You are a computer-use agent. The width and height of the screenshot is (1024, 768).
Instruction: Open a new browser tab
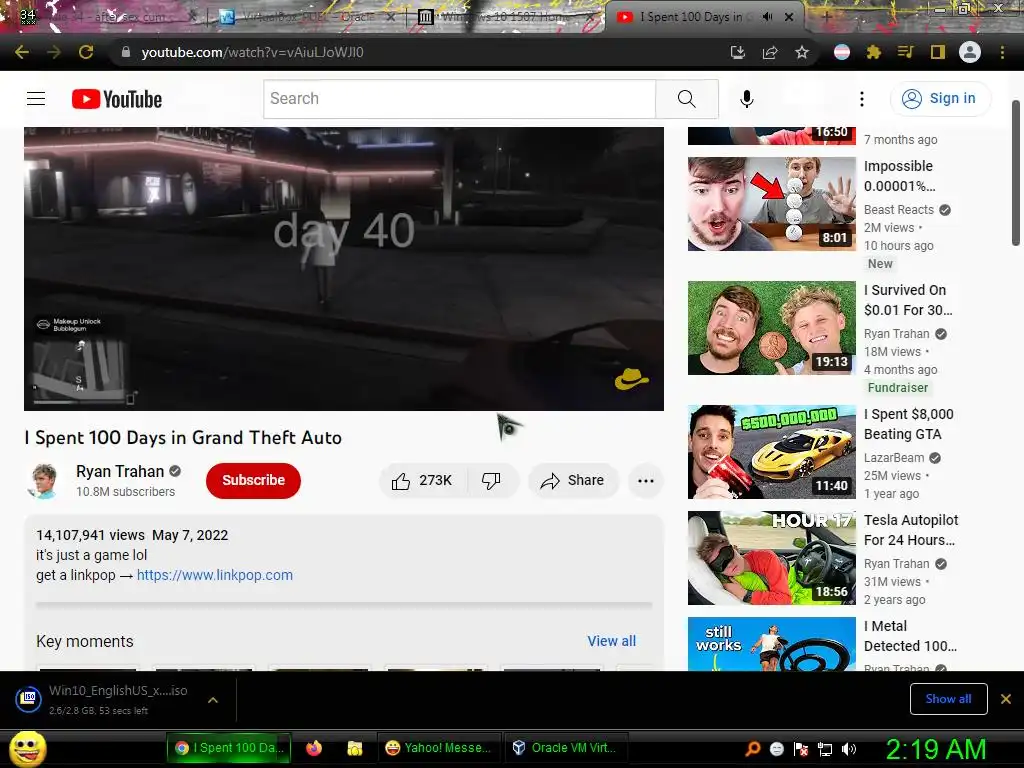pyautogui.click(x=826, y=17)
